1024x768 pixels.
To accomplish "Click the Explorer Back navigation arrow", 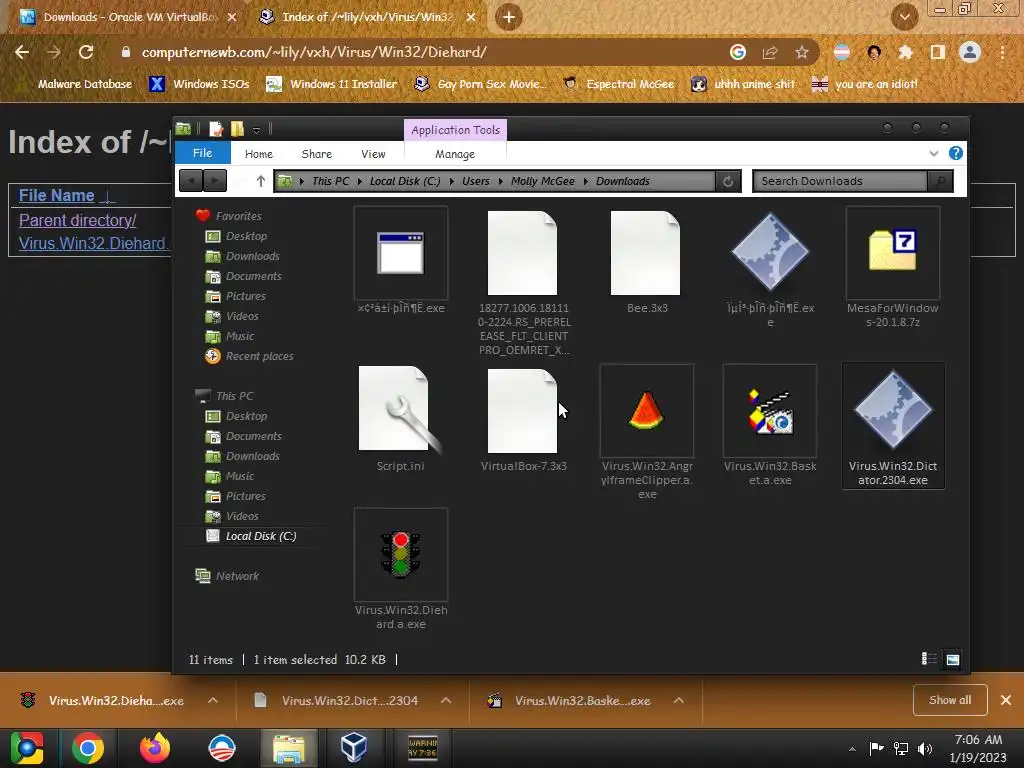I will pos(191,181).
